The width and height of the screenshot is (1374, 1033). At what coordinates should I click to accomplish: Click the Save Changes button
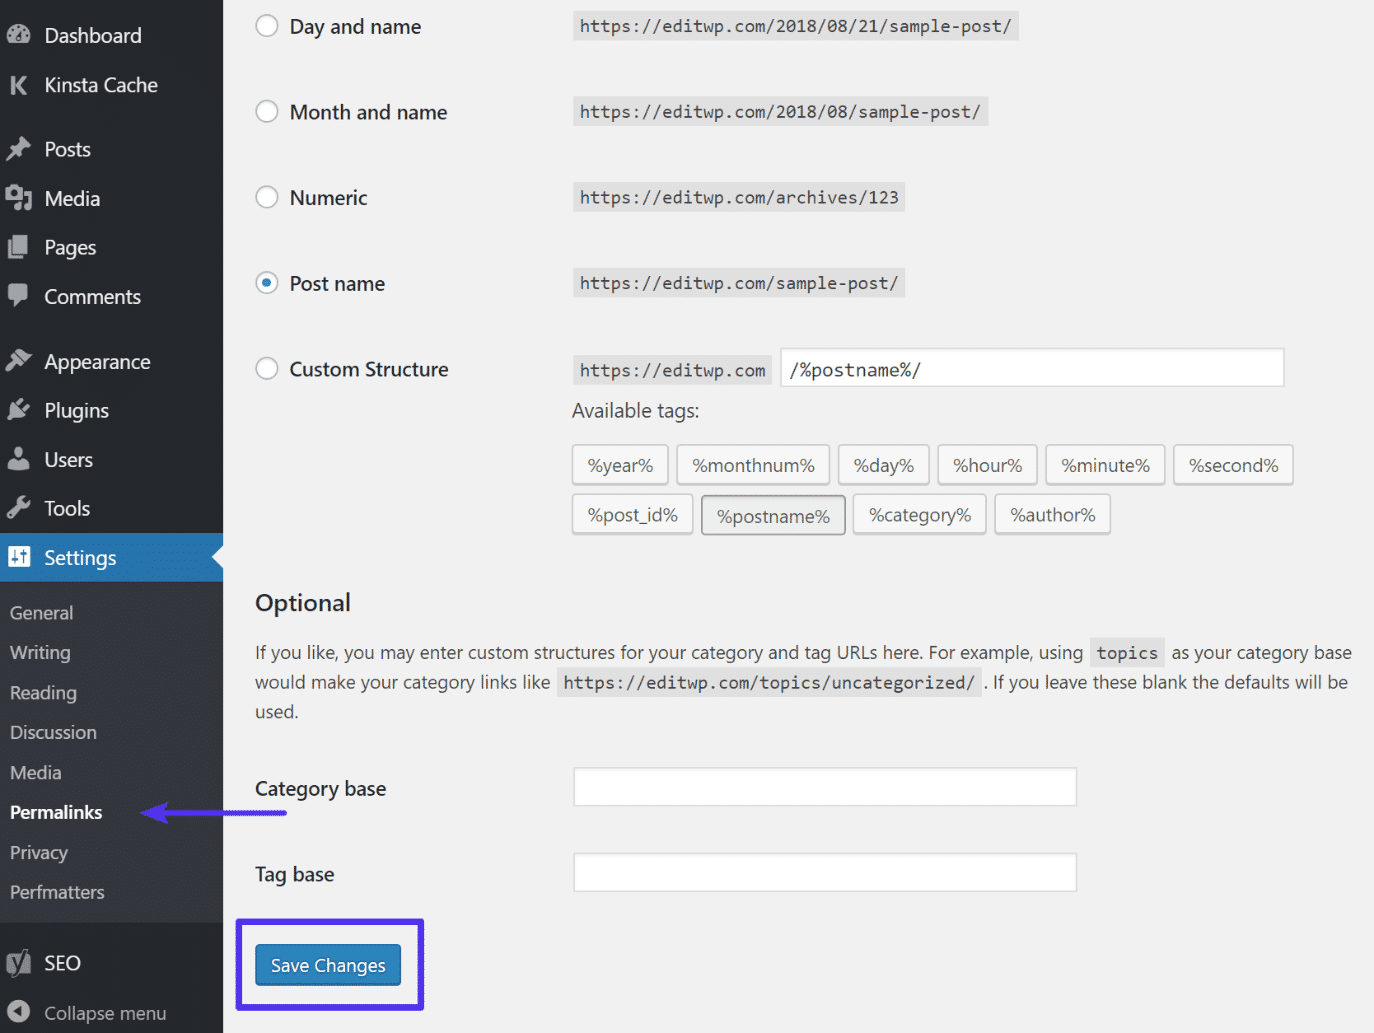click(327, 965)
